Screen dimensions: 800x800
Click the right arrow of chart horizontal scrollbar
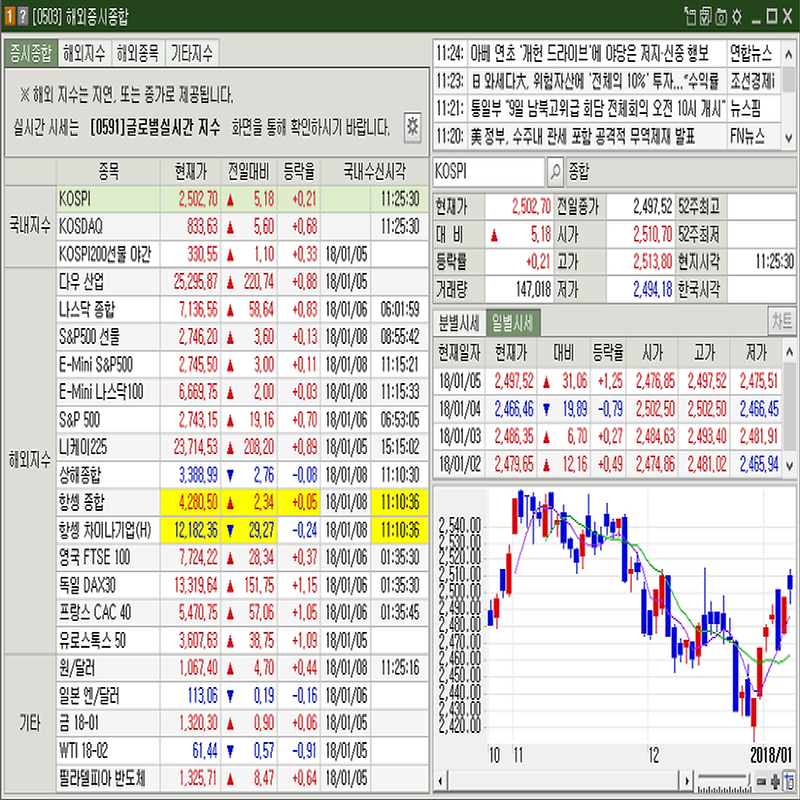point(687,781)
